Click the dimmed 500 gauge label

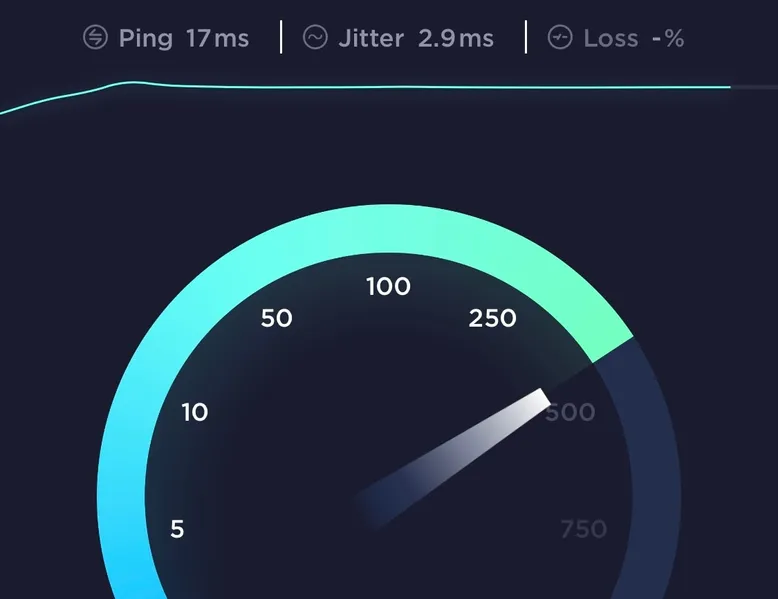tap(571, 412)
